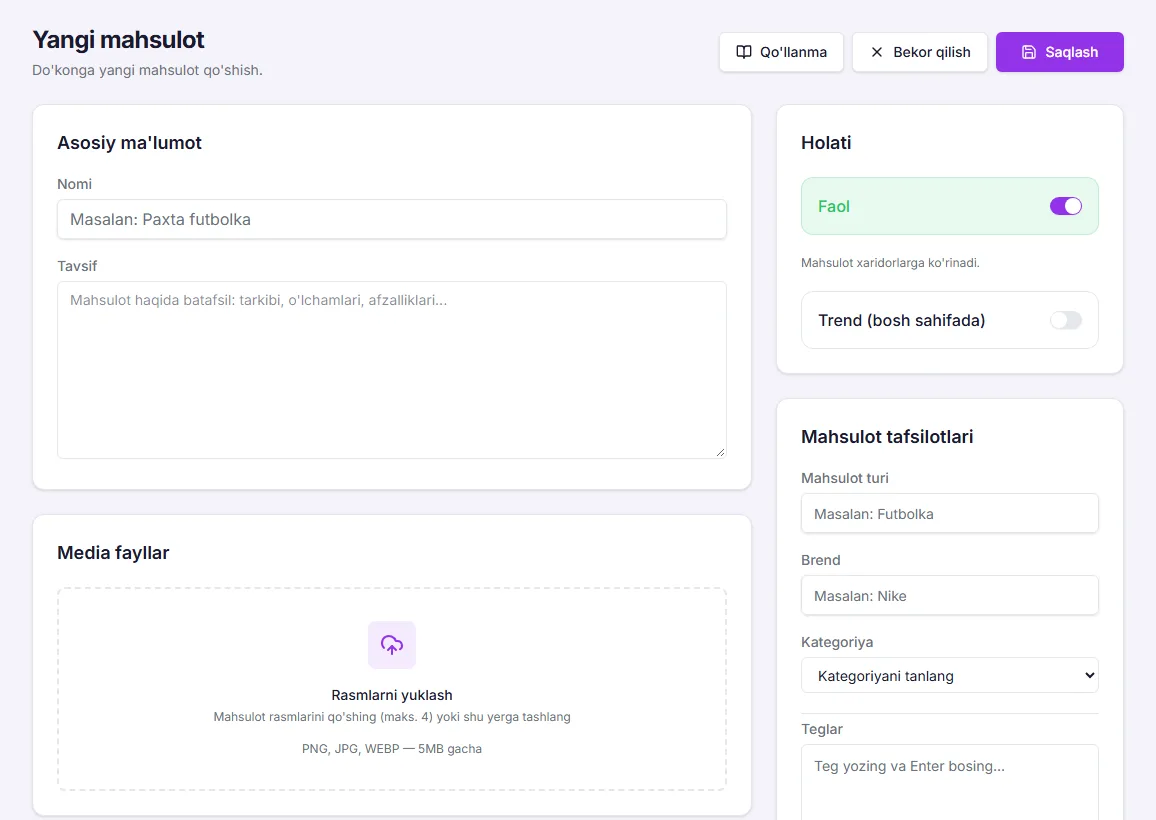The image size is (1156, 820).
Task: Click the X icon beside Bekor qilish
Action: pos(877,52)
